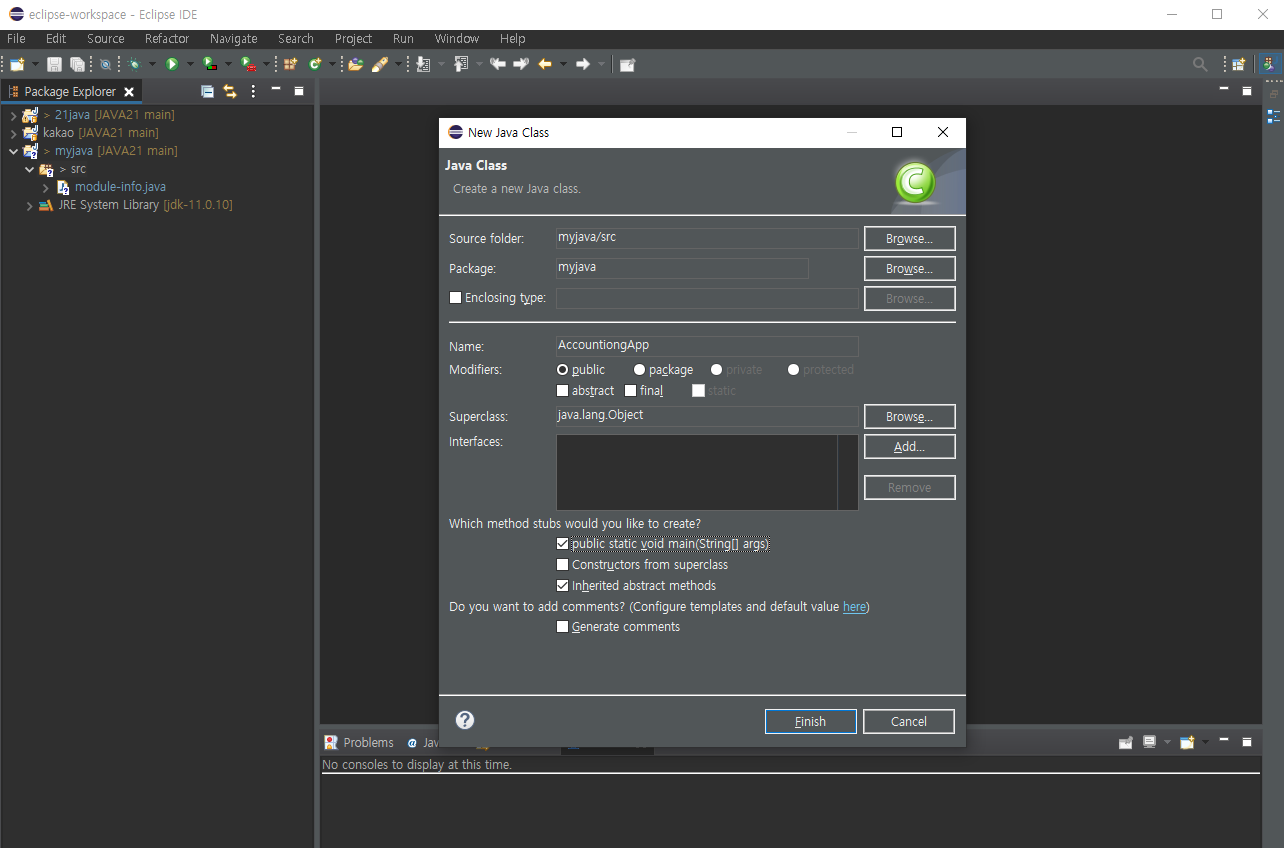Viewport: 1284px width, 848px height.
Task: Click the Search flashlight toolbar icon
Action: pyautogui.click(x=380, y=64)
